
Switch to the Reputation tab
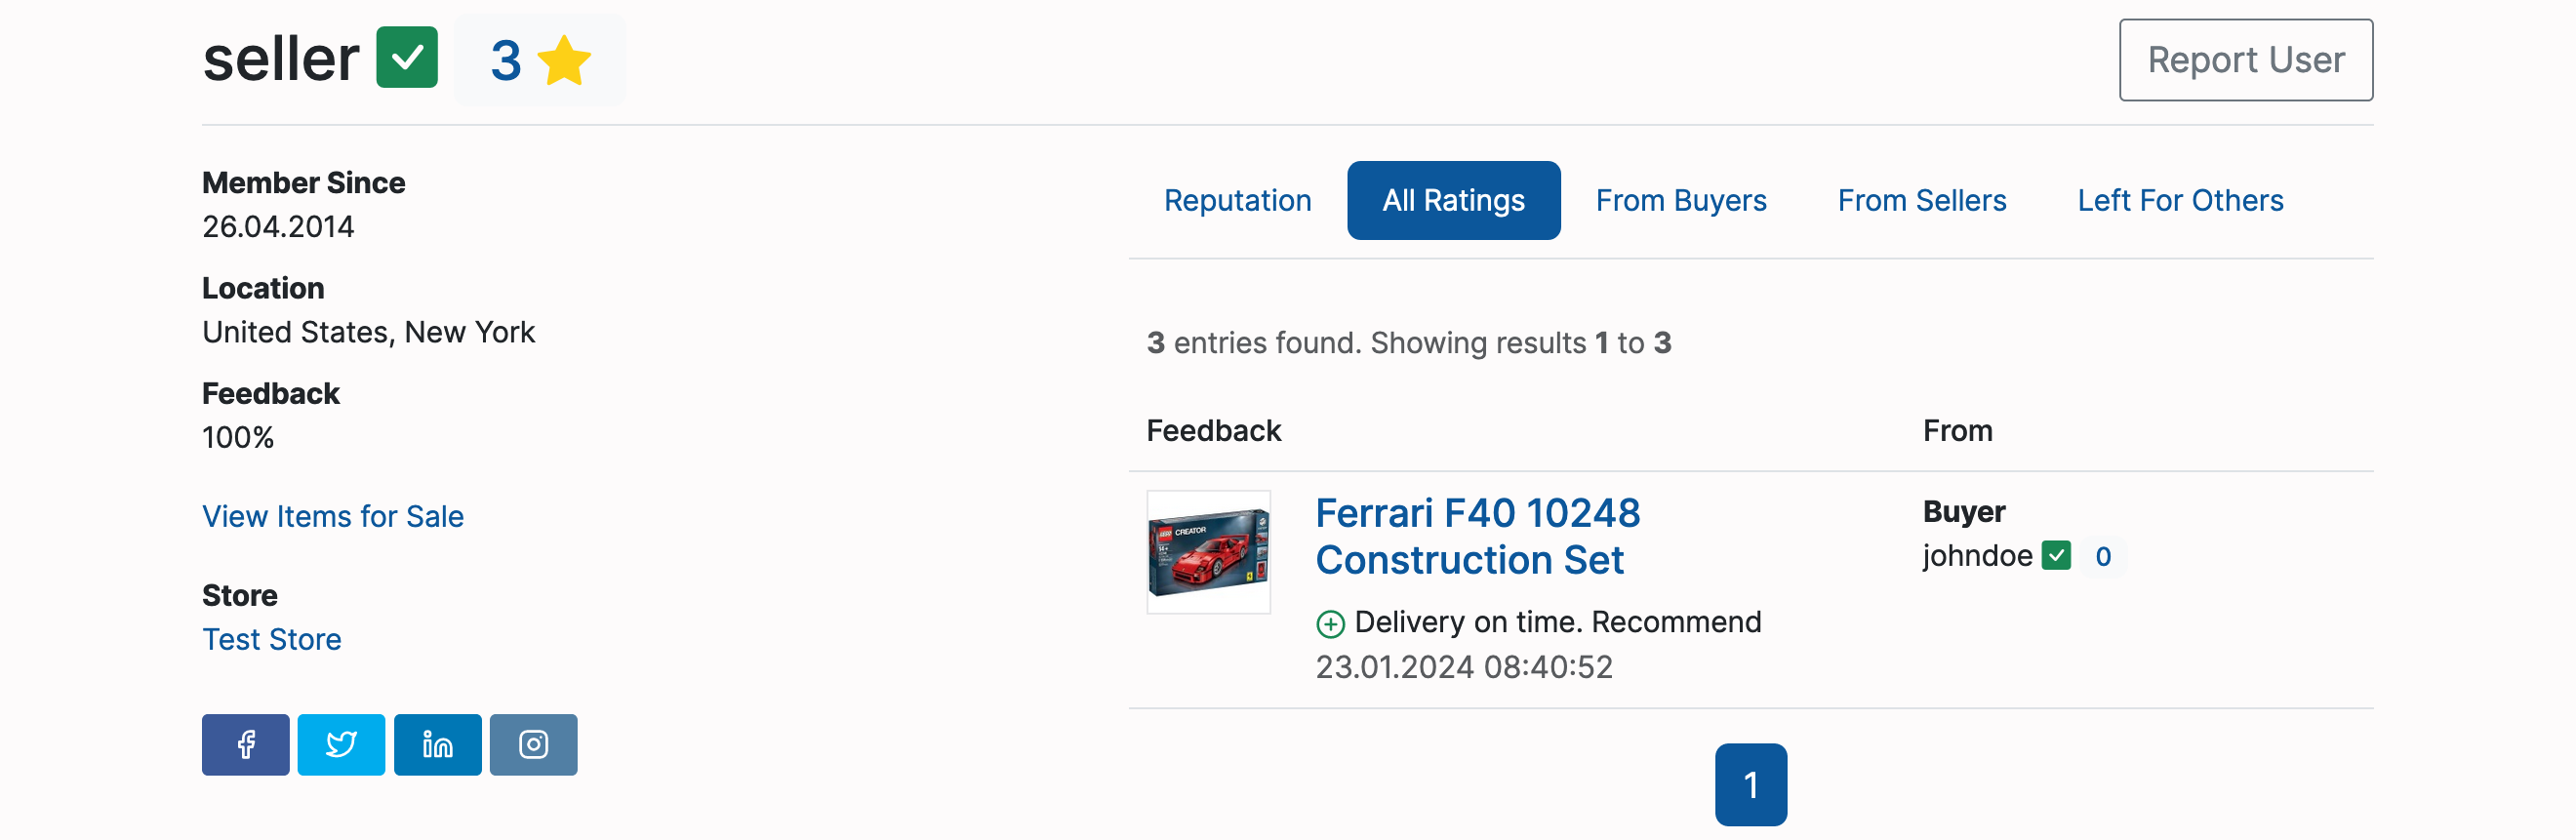click(1237, 201)
